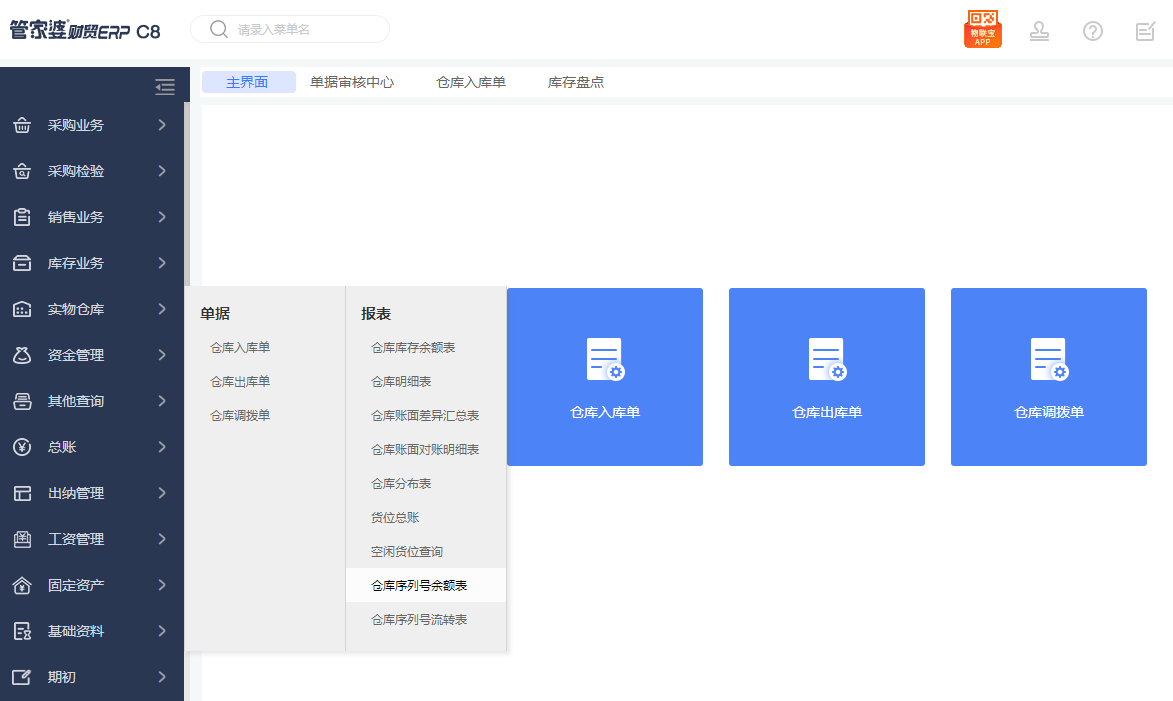Expand the 采购检验 chevron arrow
This screenshot has height=701, width=1173.
tap(162, 171)
